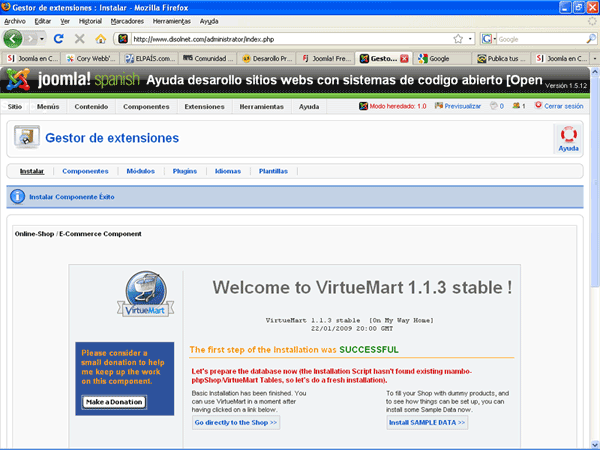Open the Contenido admin menu
Image resolution: width=600 pixels, height=450 pixels.
tap(91, 106)
